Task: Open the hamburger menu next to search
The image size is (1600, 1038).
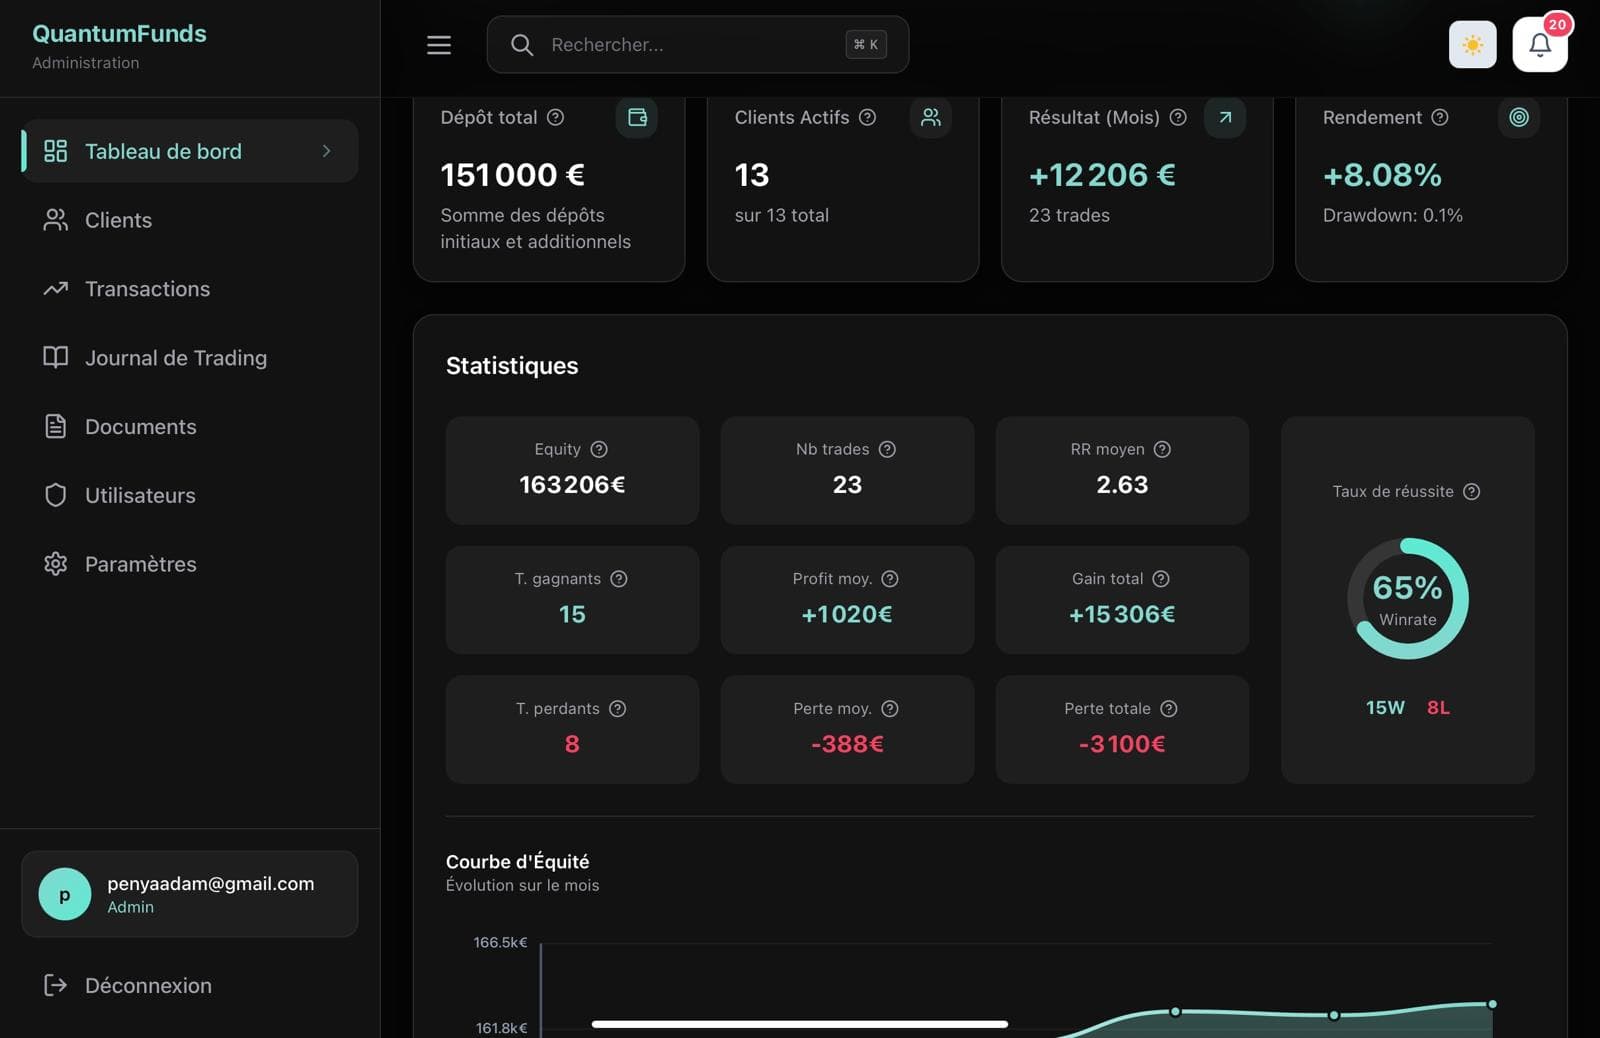Action: tap(438, 44)
